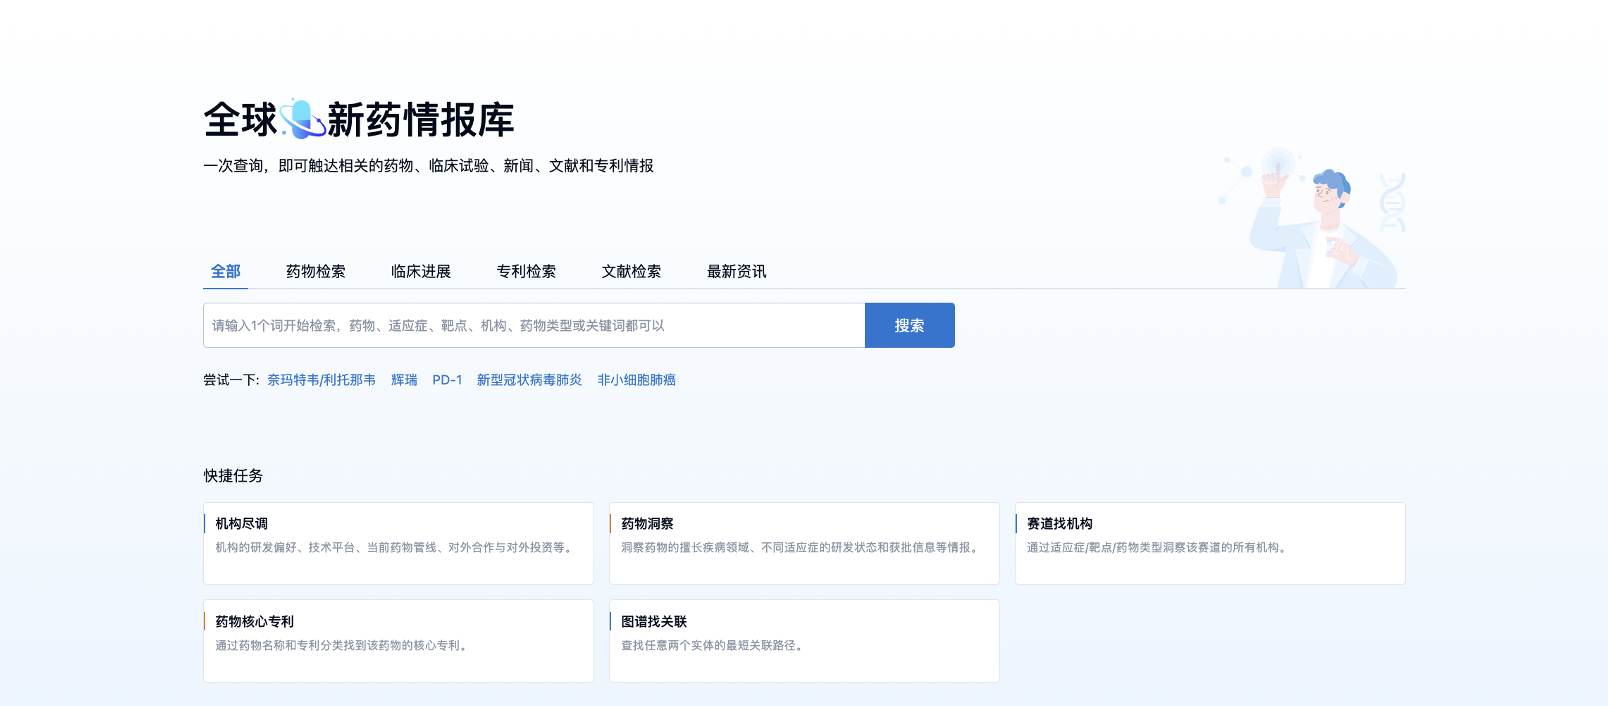Switch to the 药物检索 tab
The height and width of the screenshot is (706, 1608).
coord(315,271)
